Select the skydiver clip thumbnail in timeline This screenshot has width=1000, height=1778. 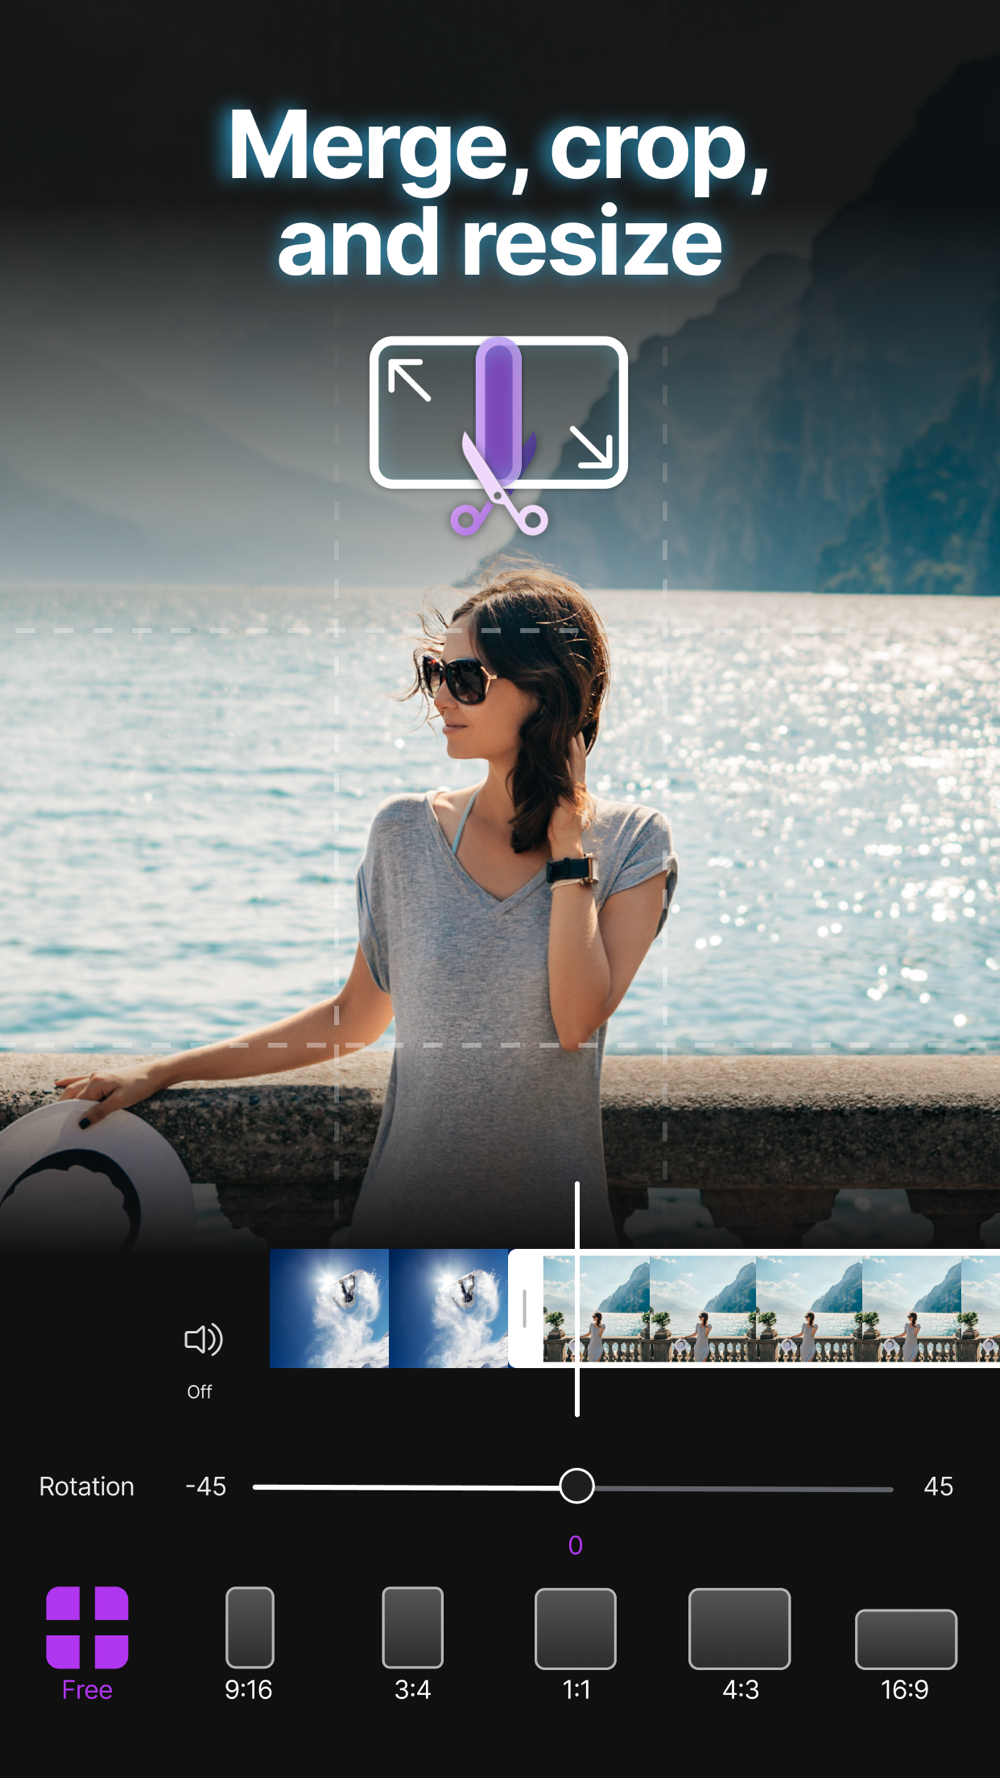point(389,1308)
